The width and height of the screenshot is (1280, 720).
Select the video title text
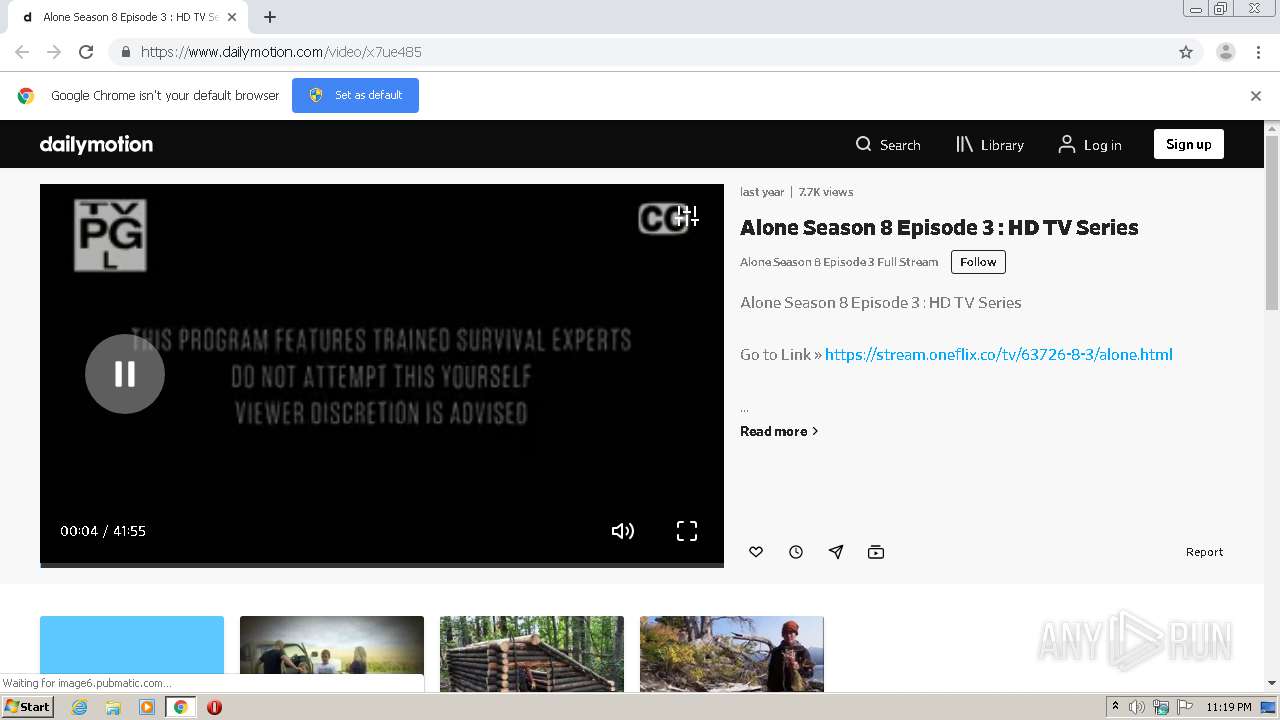pos(939,227)
